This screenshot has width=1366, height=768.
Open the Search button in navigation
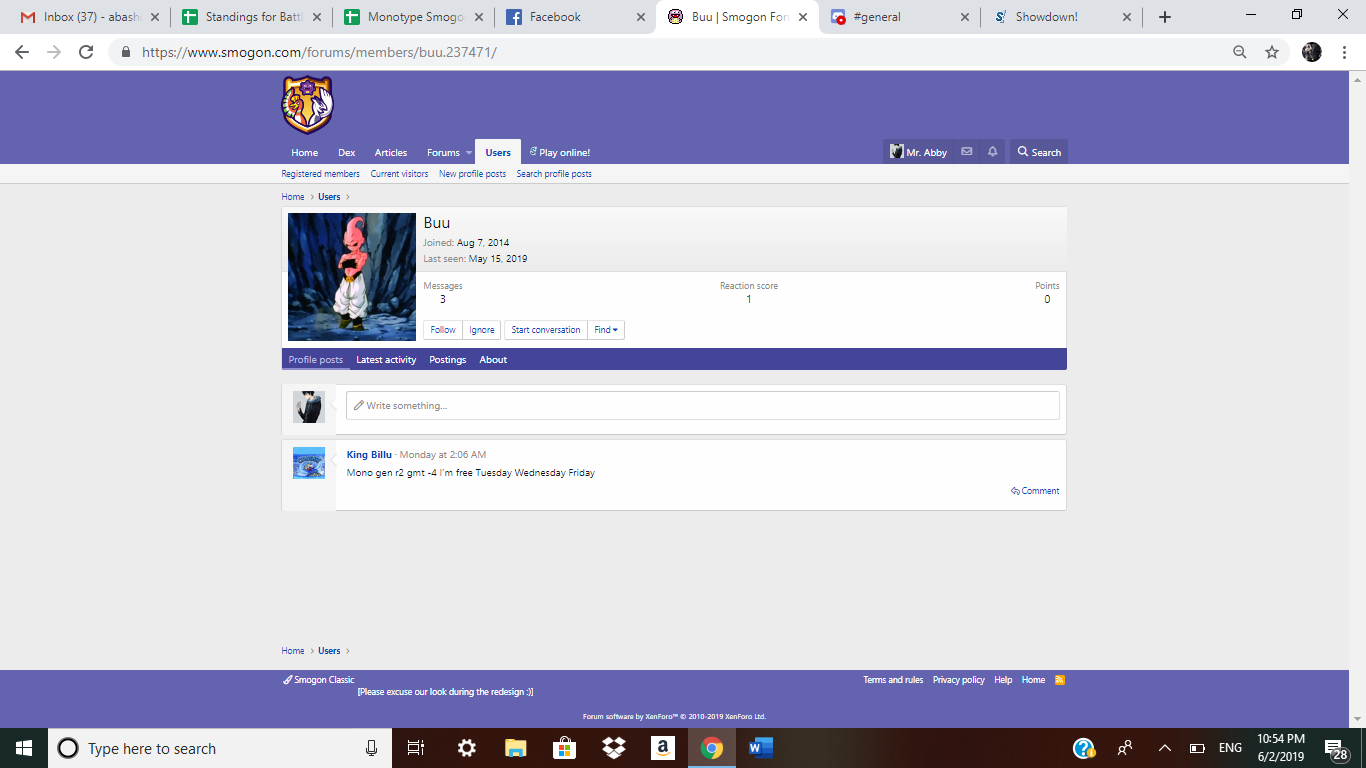[1039, 152]
